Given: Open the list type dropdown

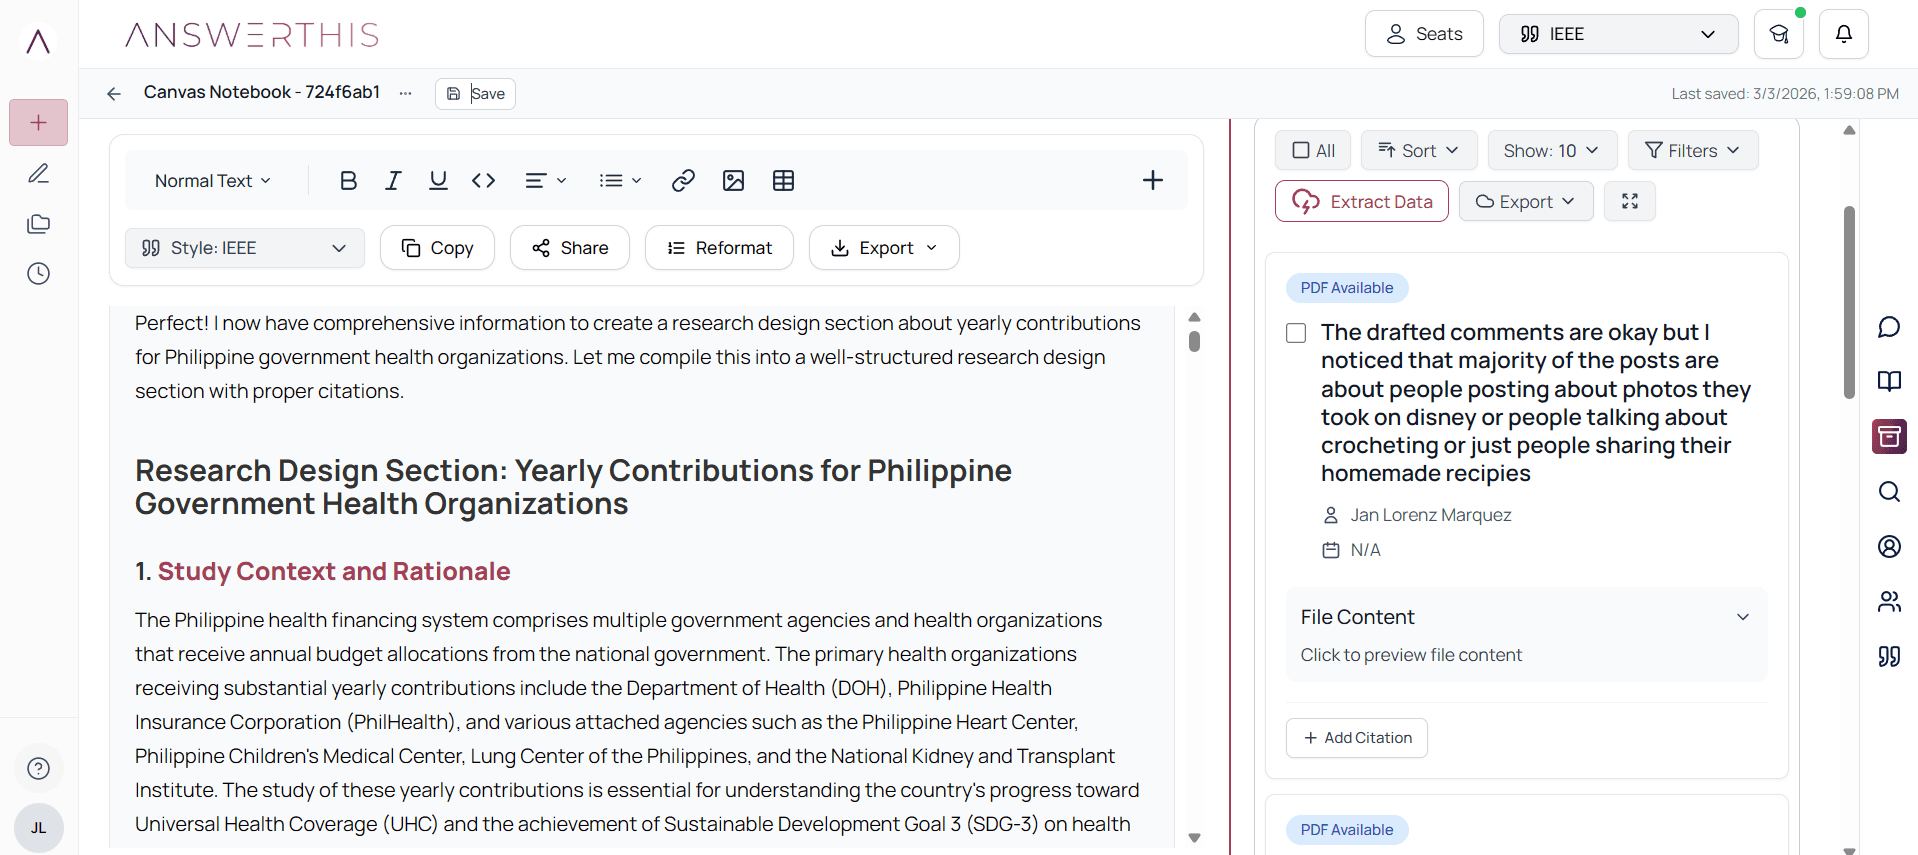Looking at the screenshot, I should coord(620,181).
